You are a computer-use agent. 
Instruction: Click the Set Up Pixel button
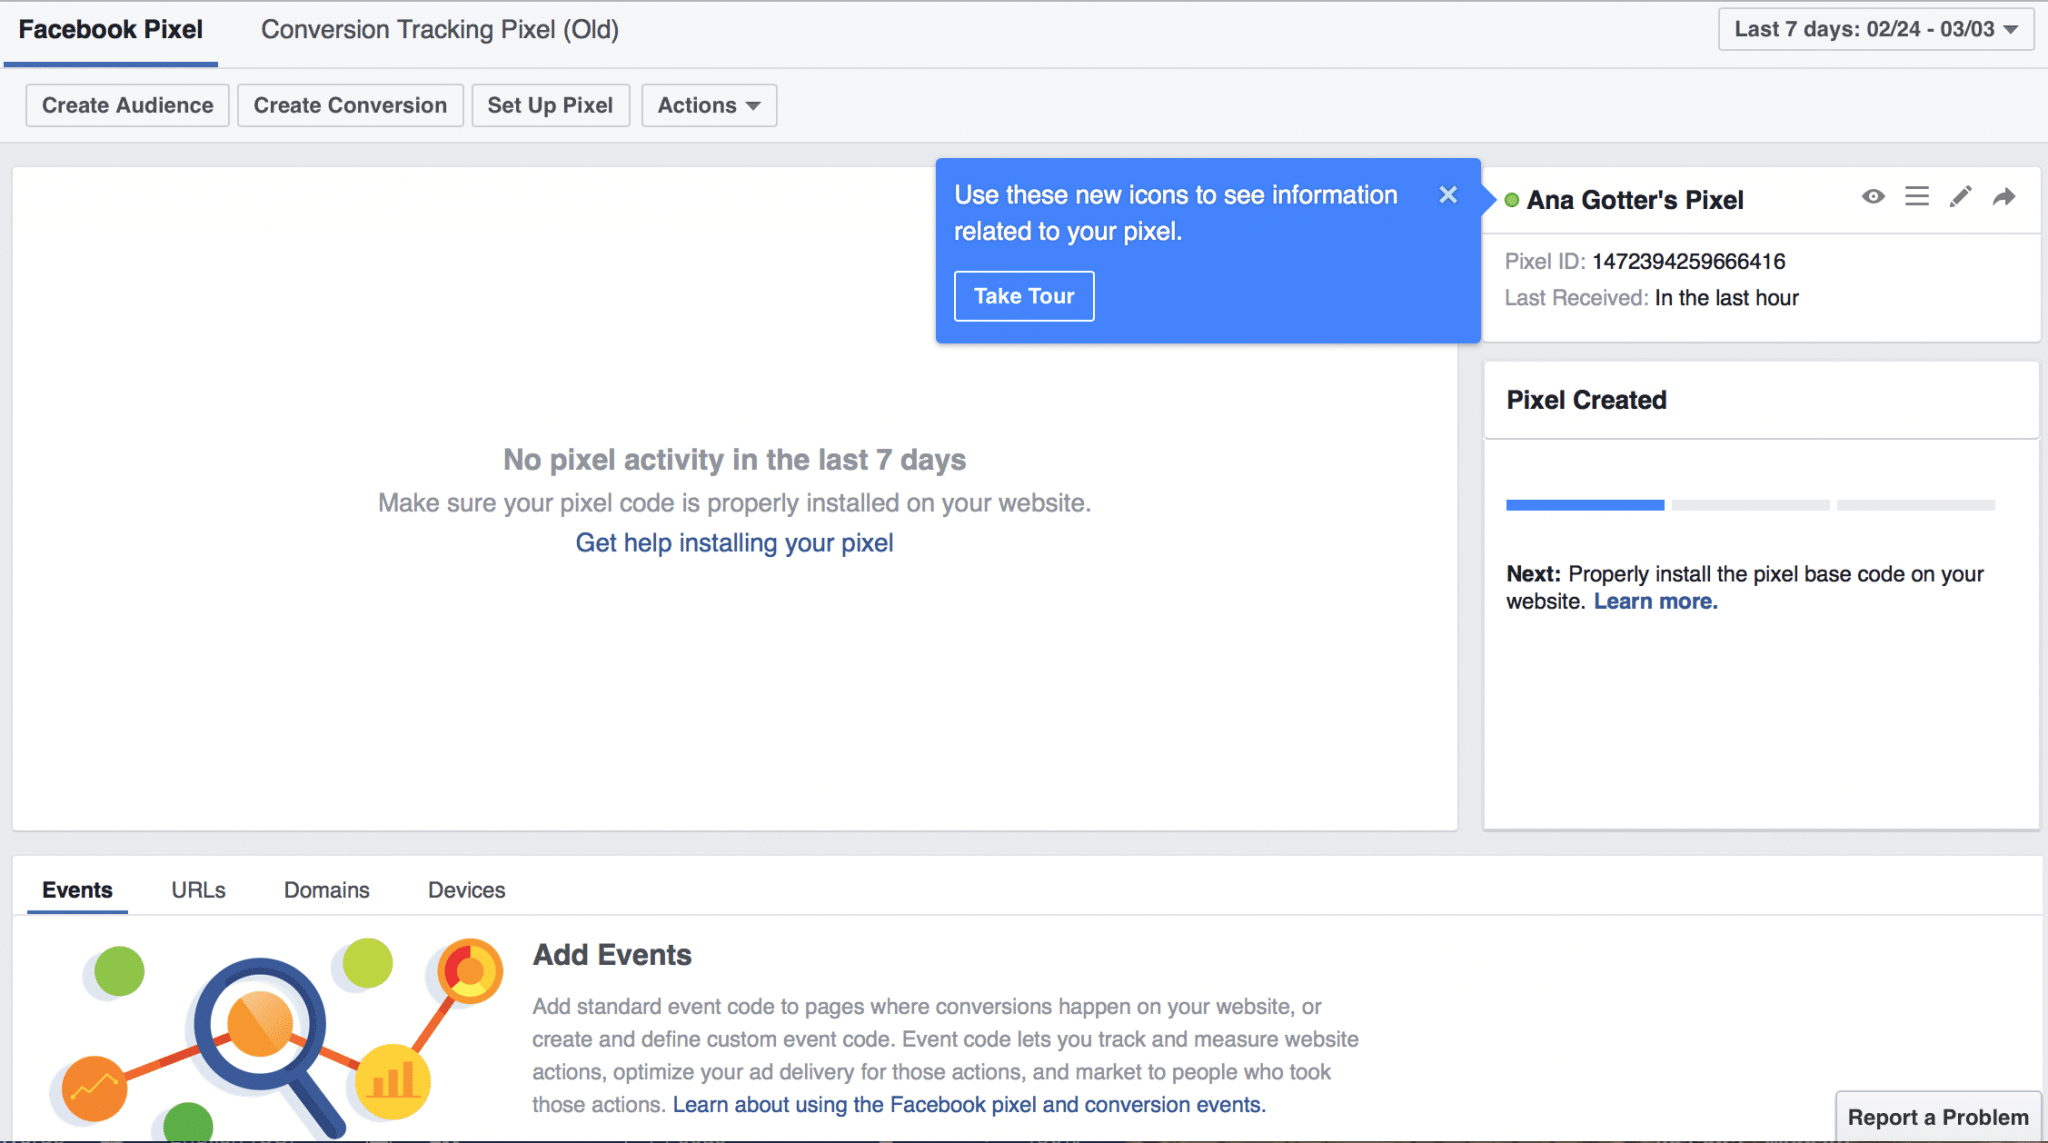pos(550,105)
